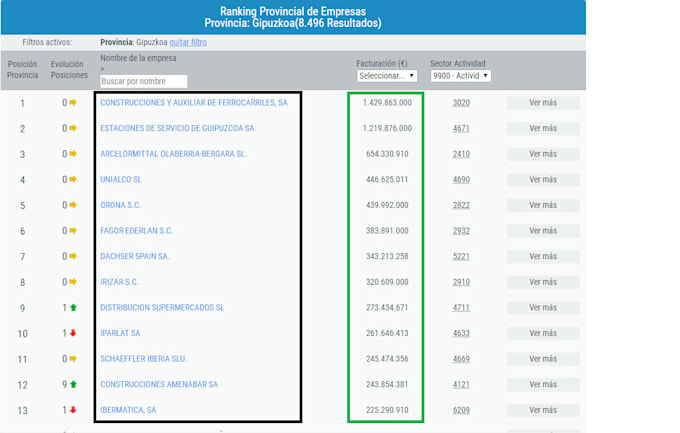Click the red down arrow in Iparlat row

(x=73, y=333)
